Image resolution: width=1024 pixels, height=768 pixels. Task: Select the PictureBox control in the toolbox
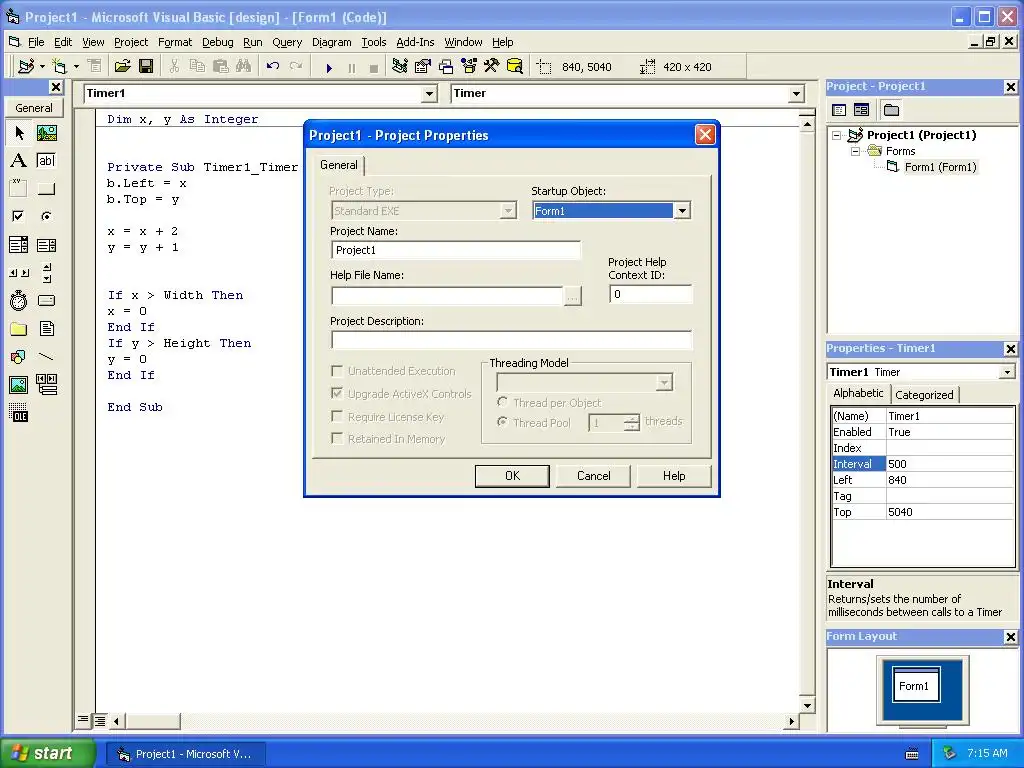(x=46, y=133)
